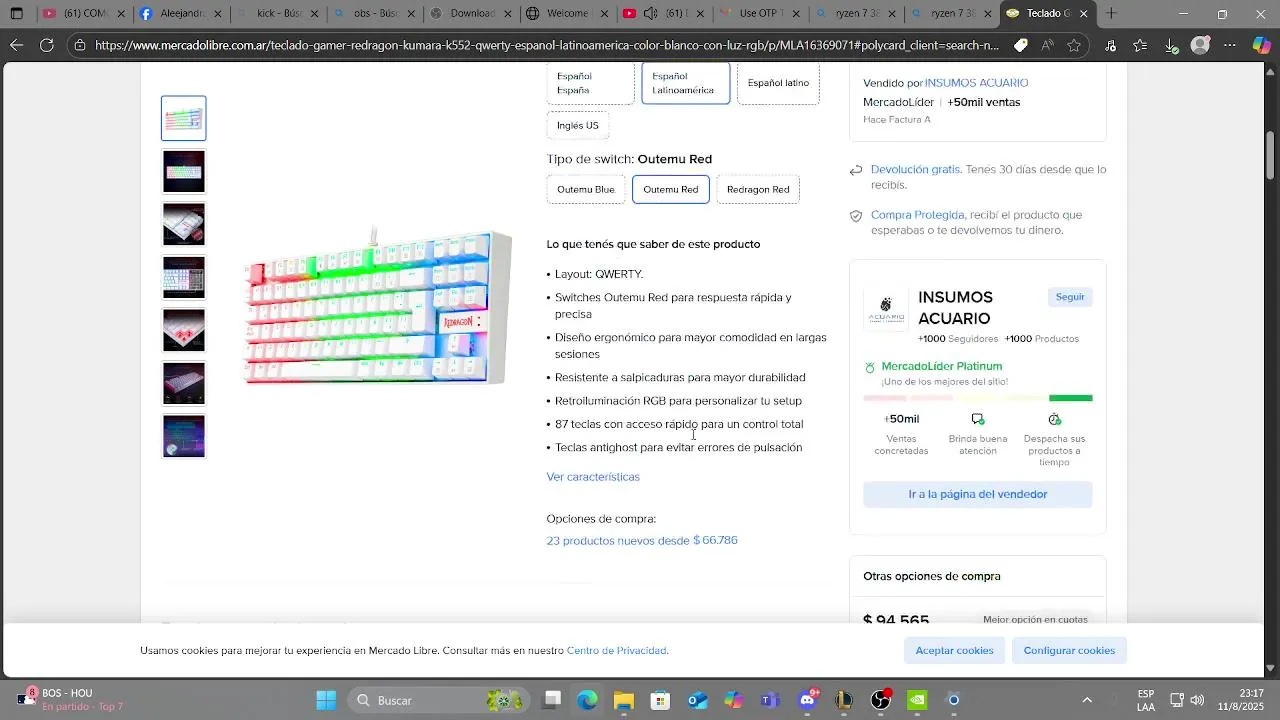Click the seller logo of Insumos Acuario

point(886,309)
